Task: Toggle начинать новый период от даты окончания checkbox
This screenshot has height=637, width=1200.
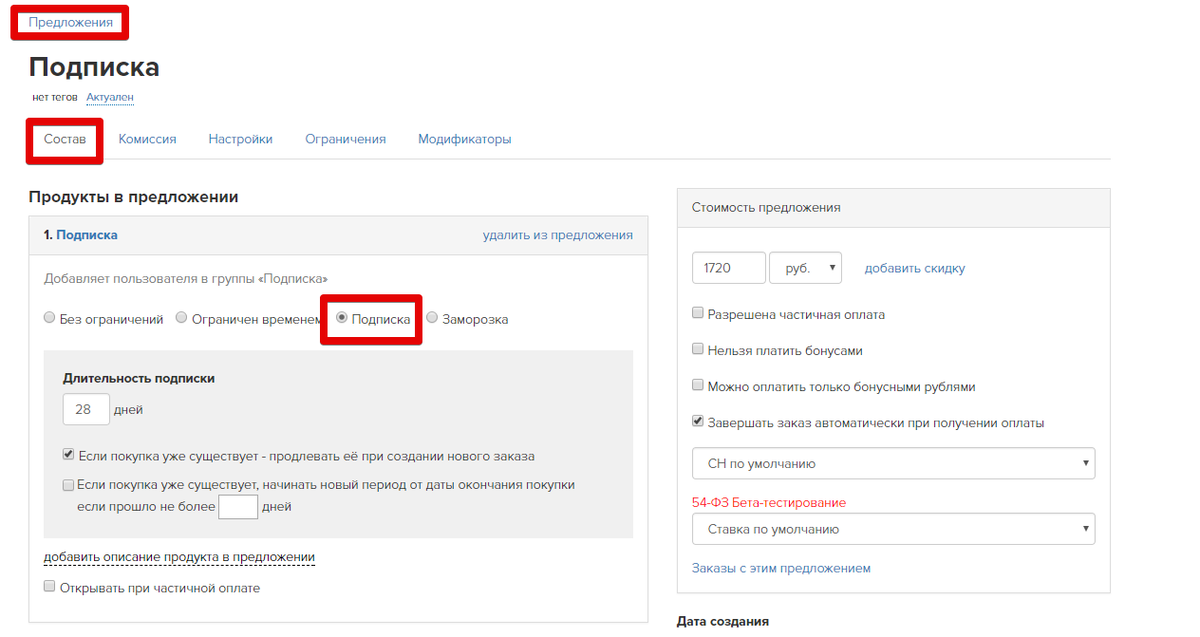Action: (68, 485)
